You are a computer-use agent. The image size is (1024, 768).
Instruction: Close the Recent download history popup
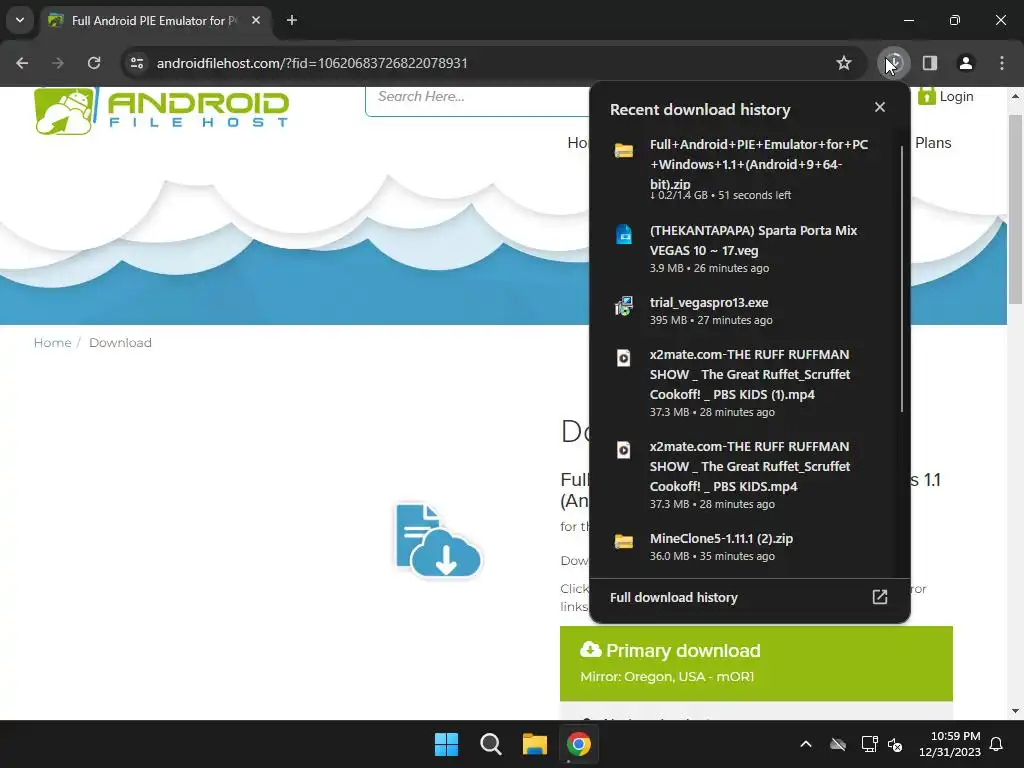click(880, 107)
